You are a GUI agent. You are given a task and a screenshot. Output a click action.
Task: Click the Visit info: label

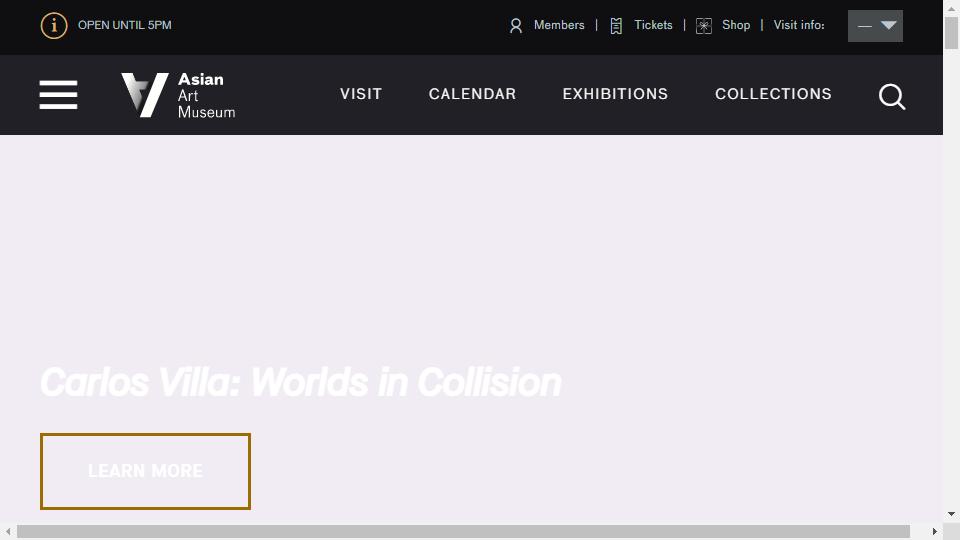point(799,25)
